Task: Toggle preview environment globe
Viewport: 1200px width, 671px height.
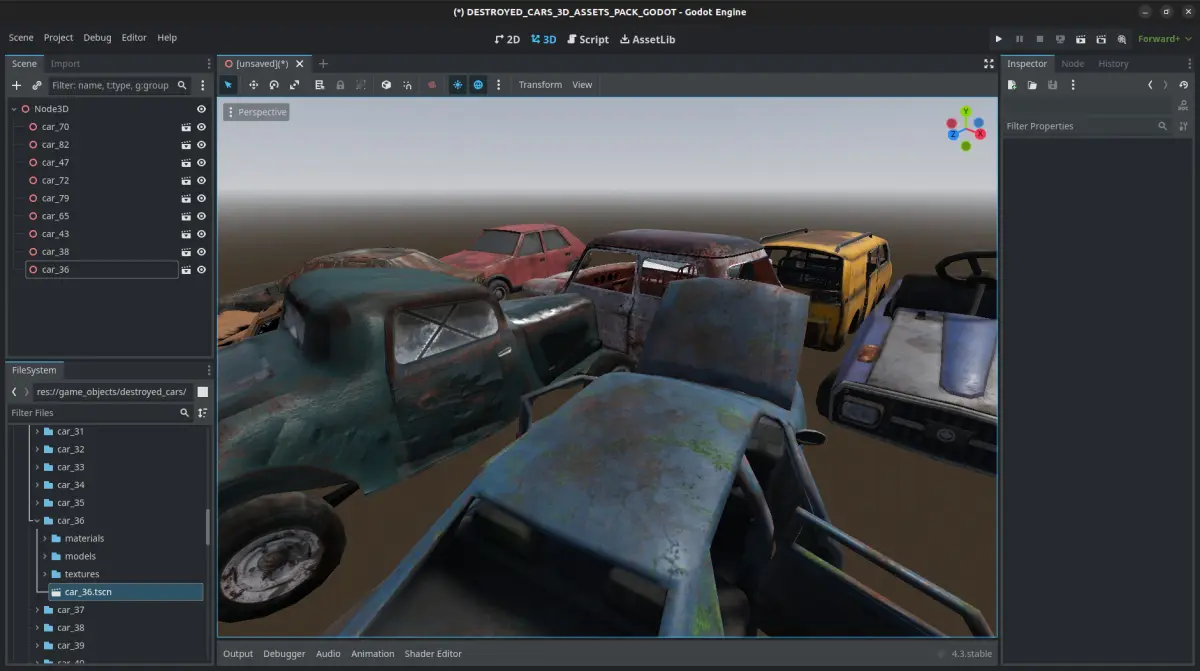Action: click(478, 85)
